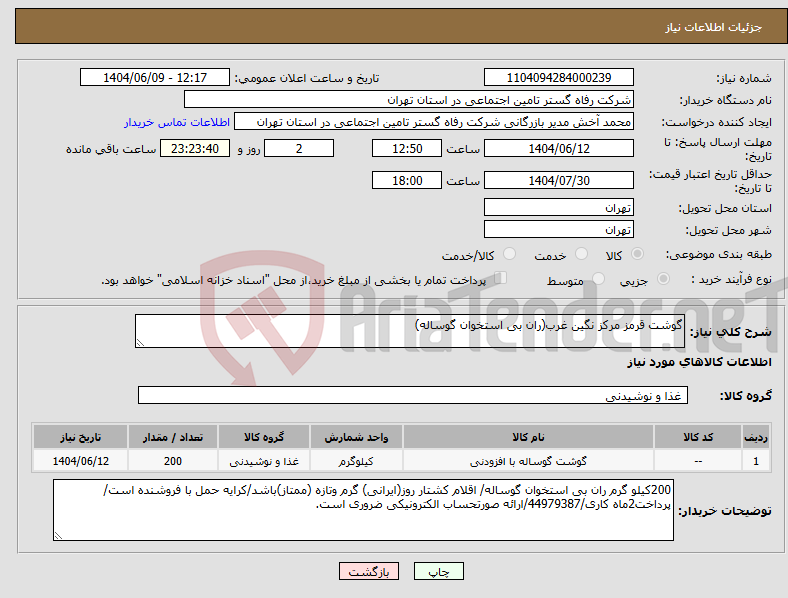Click the اطلاعات کالاهای مورد نیاز heading

coord(699,362)
